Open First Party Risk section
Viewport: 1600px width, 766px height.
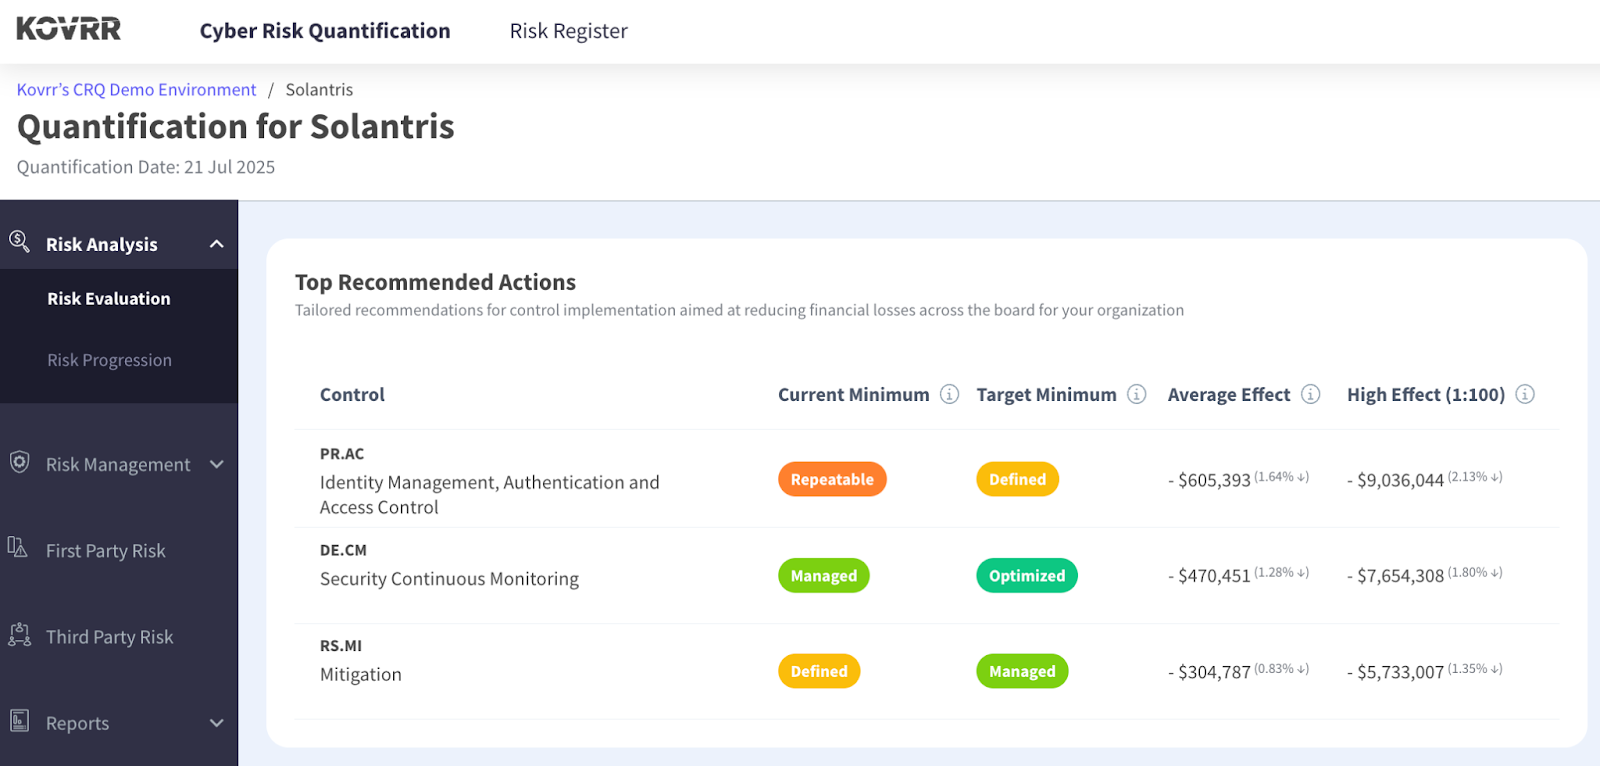[x=106, y=551]
